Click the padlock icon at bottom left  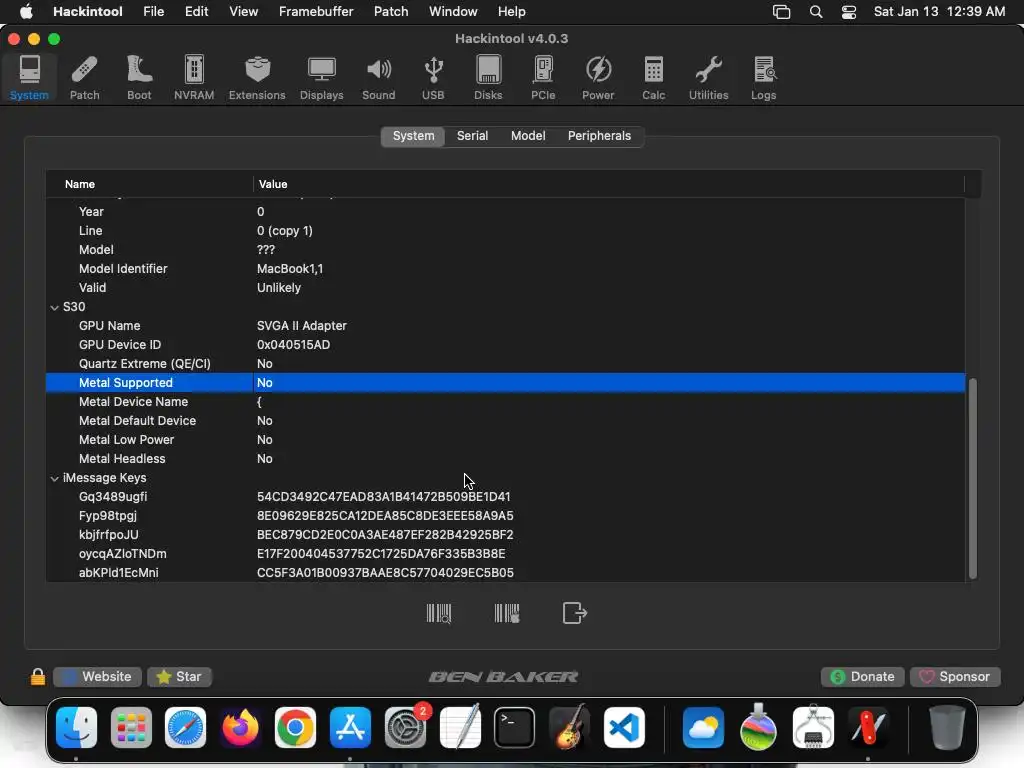[x=38, y=677]
